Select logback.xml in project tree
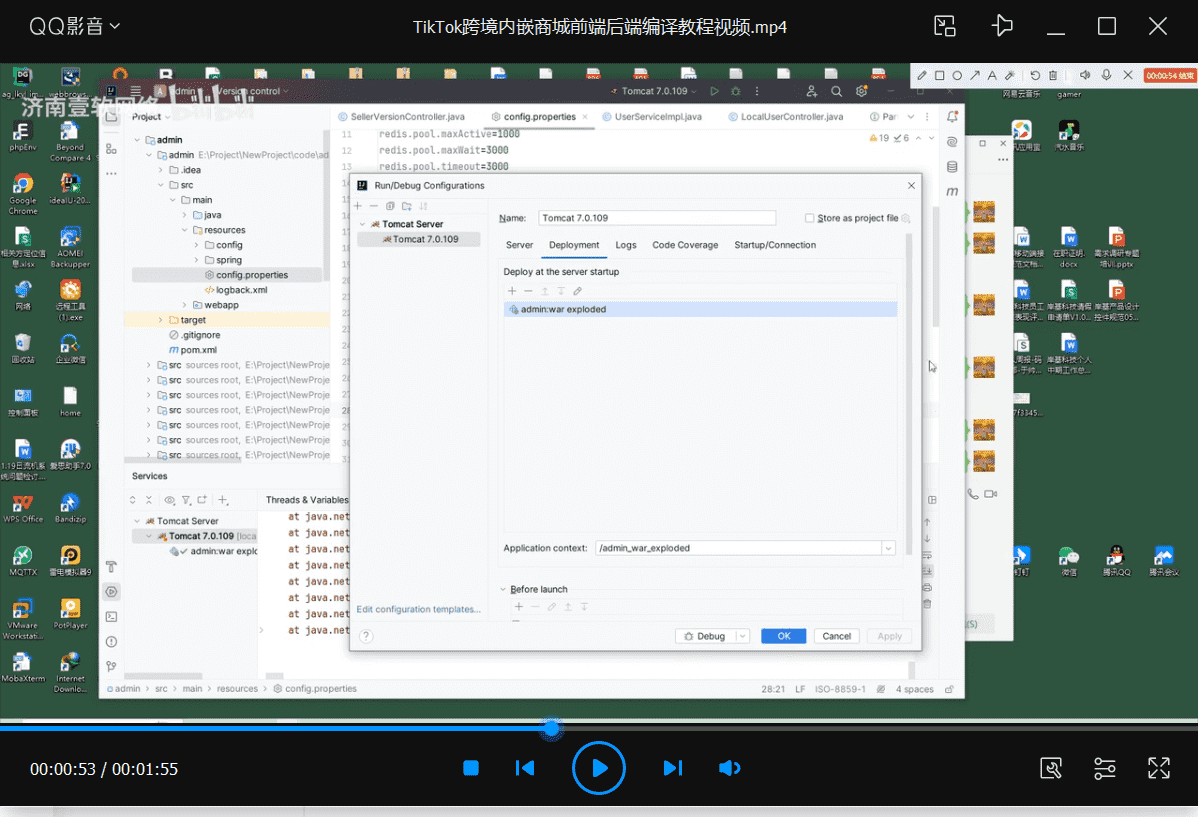This screenshot has width=1198, height=817. click(236, 290)
